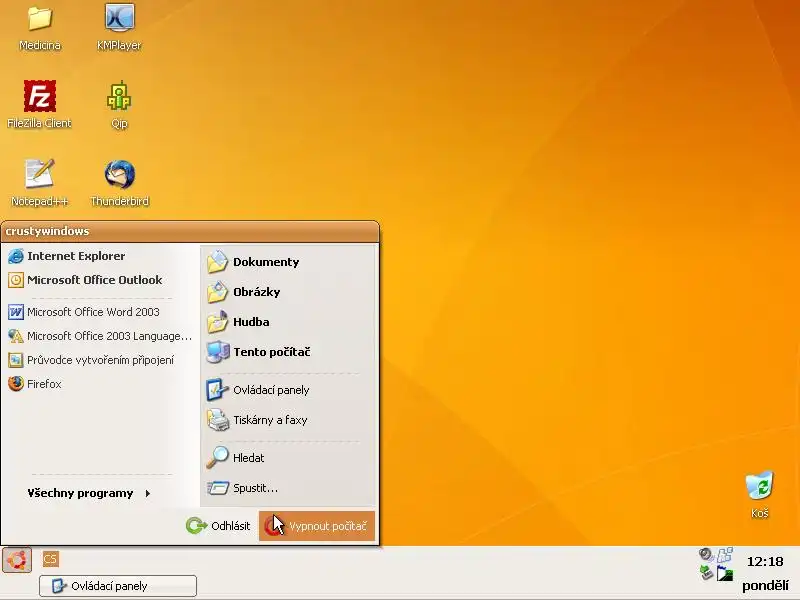This screenshot has height=600, width=800.
Task: Open Microsoft Office 2003 Language settings
Action: pos(100,336)
